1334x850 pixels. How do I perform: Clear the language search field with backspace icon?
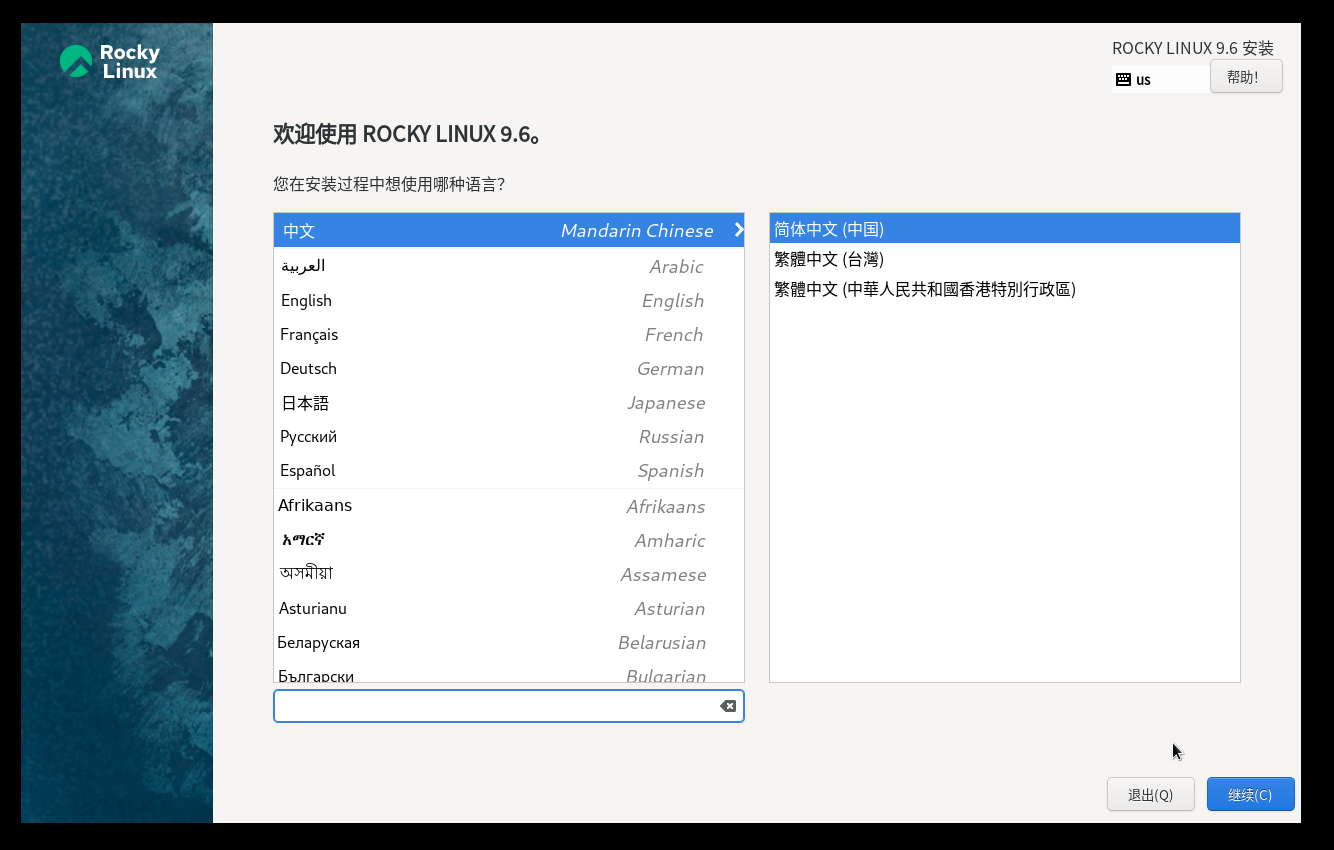pyautogui.click(x=728, y=706)
